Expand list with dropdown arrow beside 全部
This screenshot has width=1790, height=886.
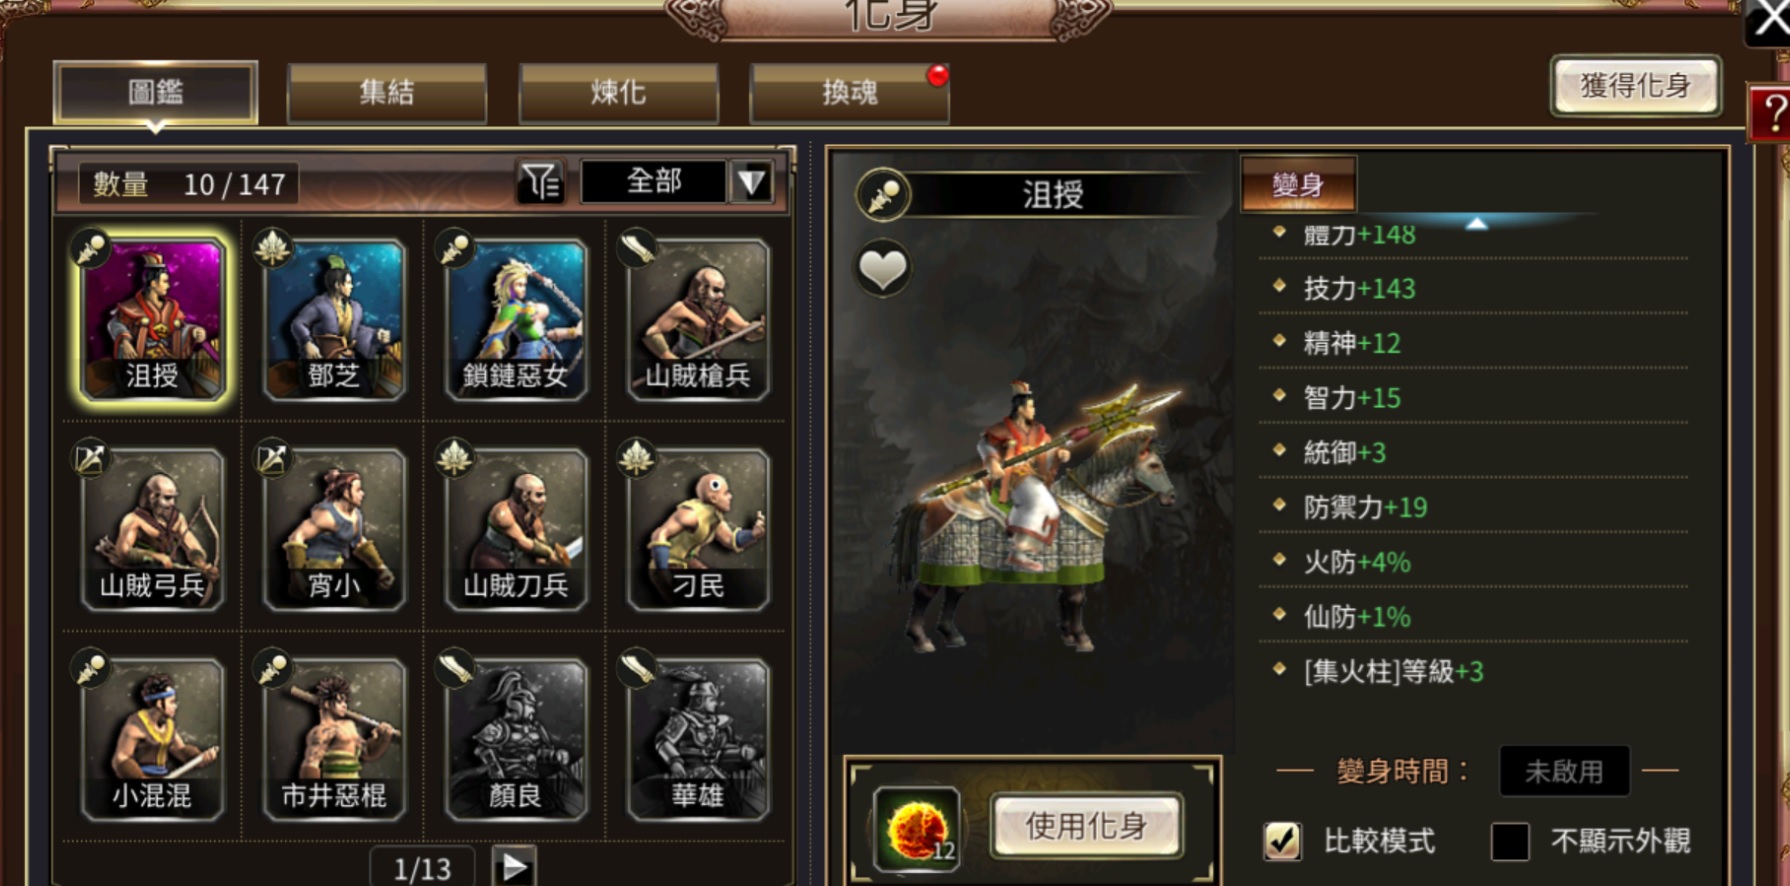click(x=752, y=182)
